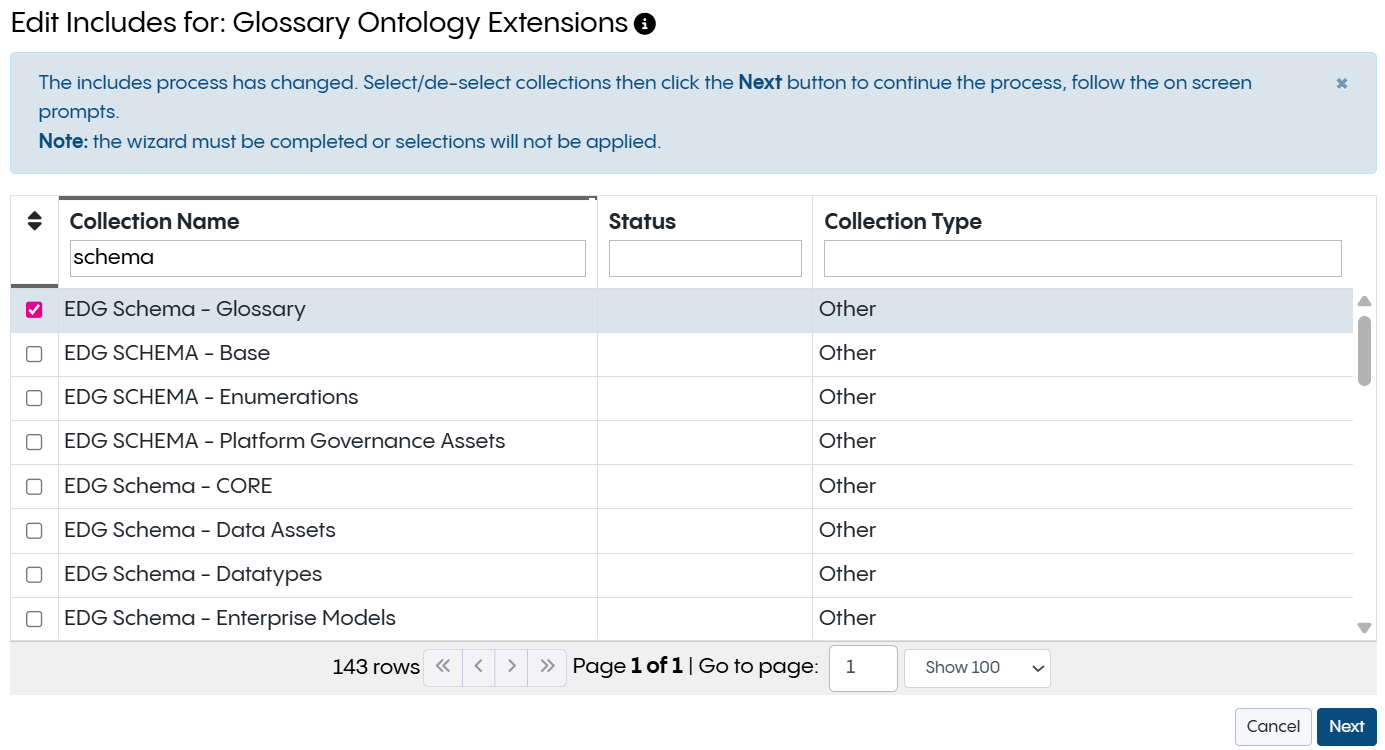Check EDG SCHEMA - Base collection
The image size is (1385, 750).
[x=34, y=353]
